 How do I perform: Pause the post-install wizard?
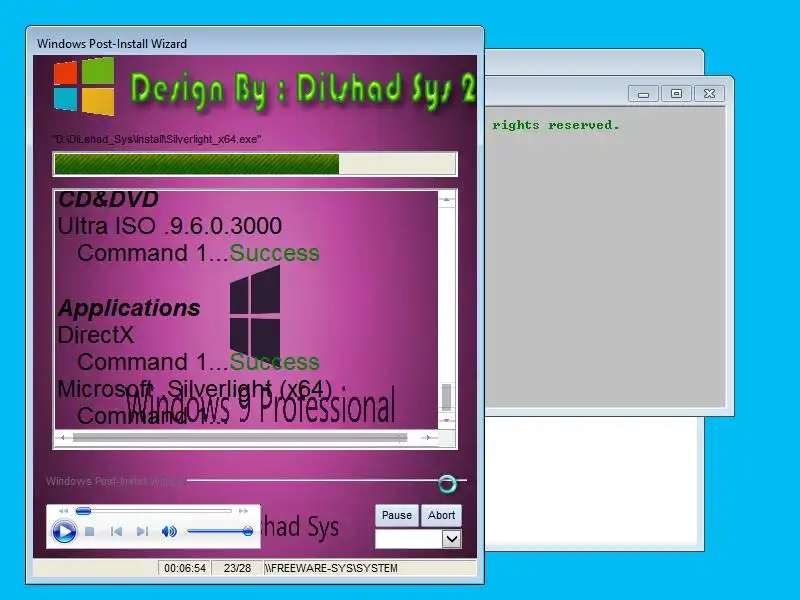(397, 515)
